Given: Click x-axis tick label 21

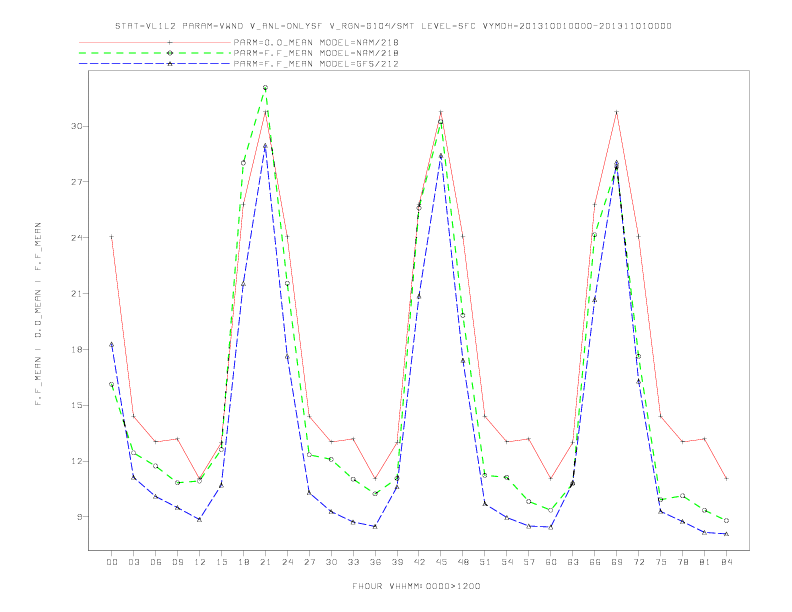Looking at the screenshot, I should click(265, 562).
